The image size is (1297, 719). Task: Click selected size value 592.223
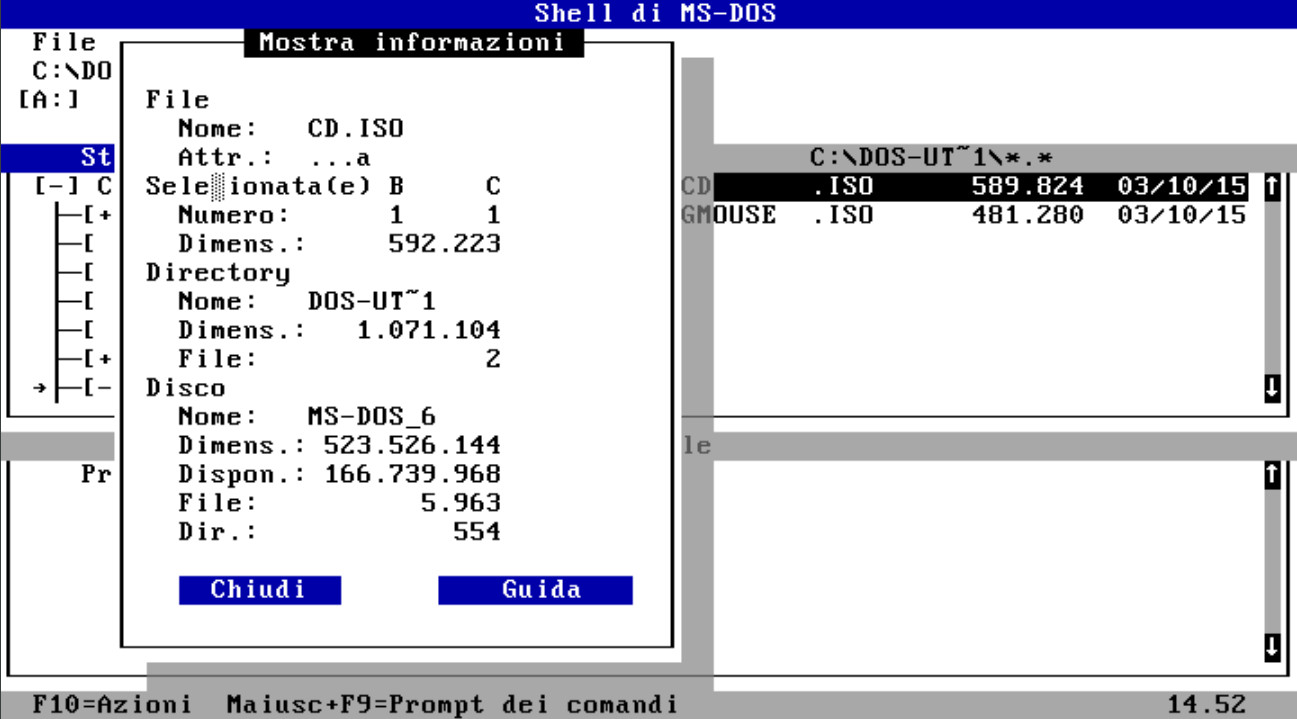(x=444, y=244)
